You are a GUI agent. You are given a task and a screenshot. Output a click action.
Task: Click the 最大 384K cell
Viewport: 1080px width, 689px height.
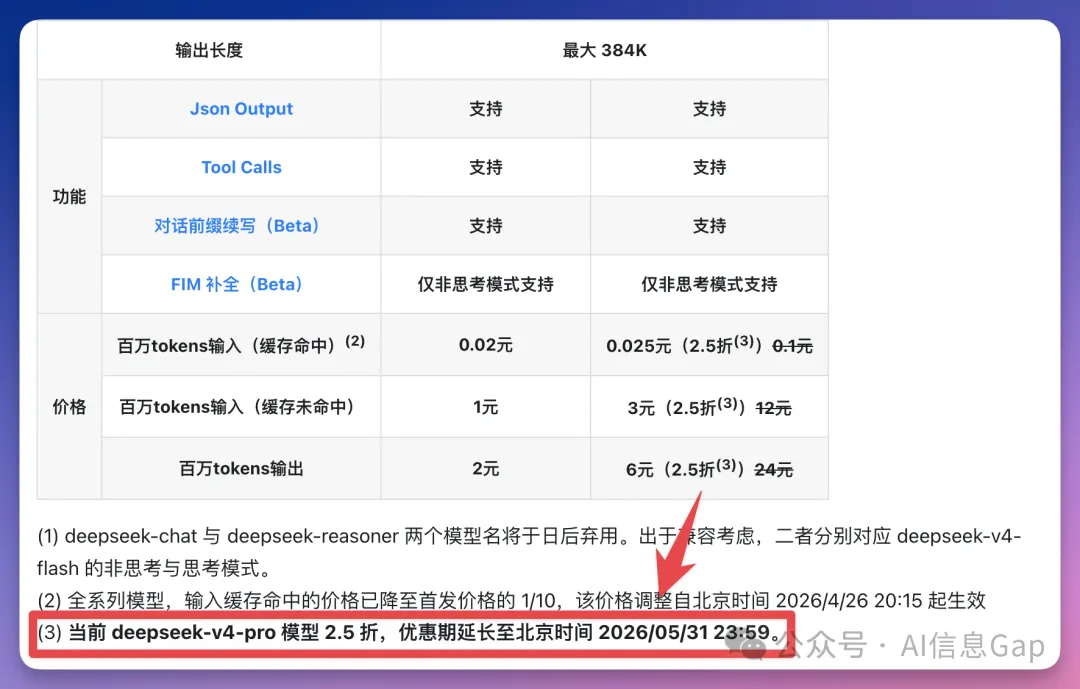point(604,50)
